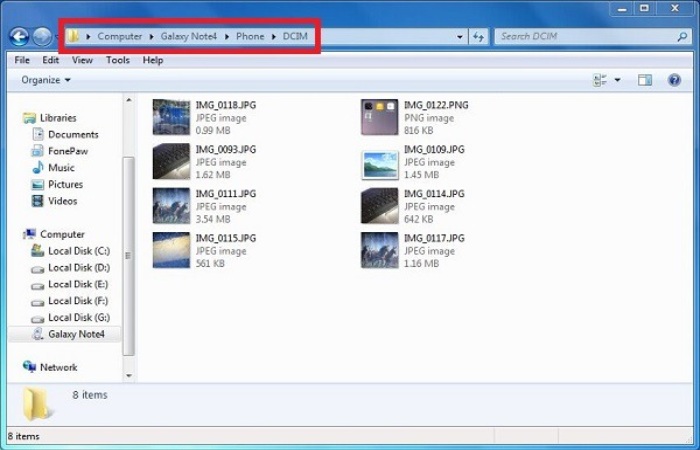The height and width of the screenshot is (450, 700).
Task: Expand the arrow after Galaxy Note4 in breadcrumb
Action: point(227,37)
